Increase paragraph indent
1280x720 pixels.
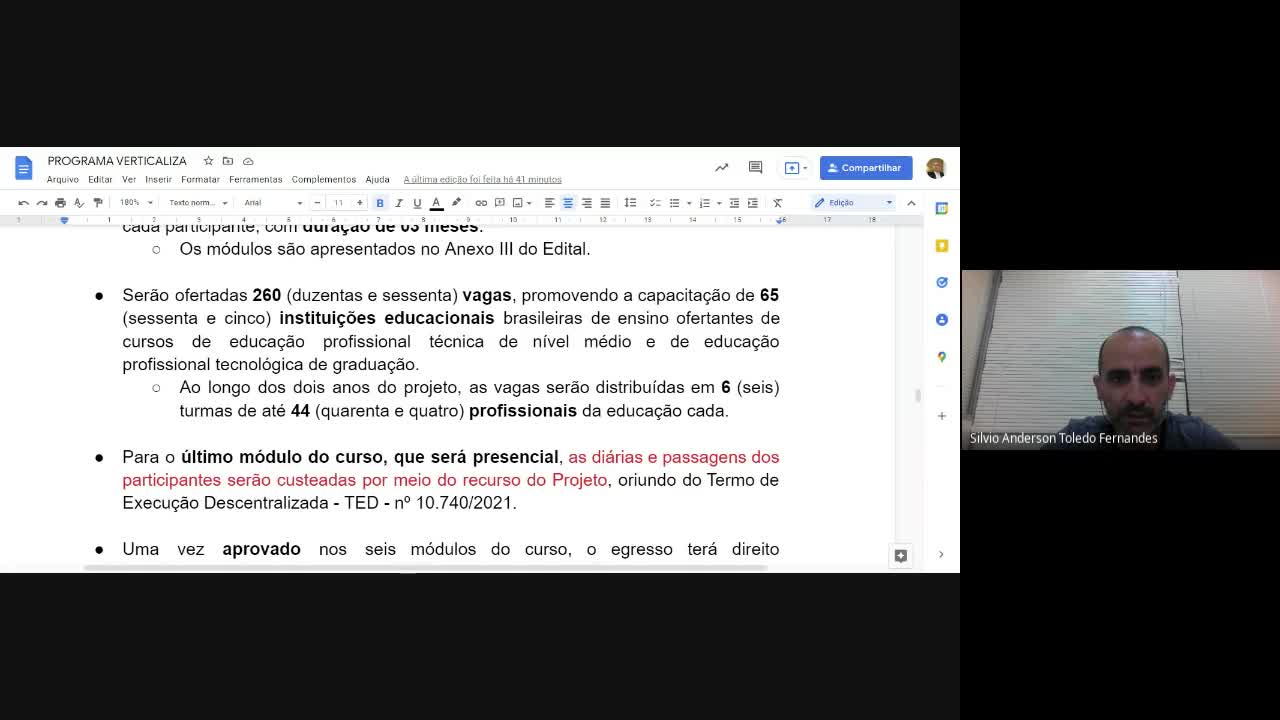(753, 203)
